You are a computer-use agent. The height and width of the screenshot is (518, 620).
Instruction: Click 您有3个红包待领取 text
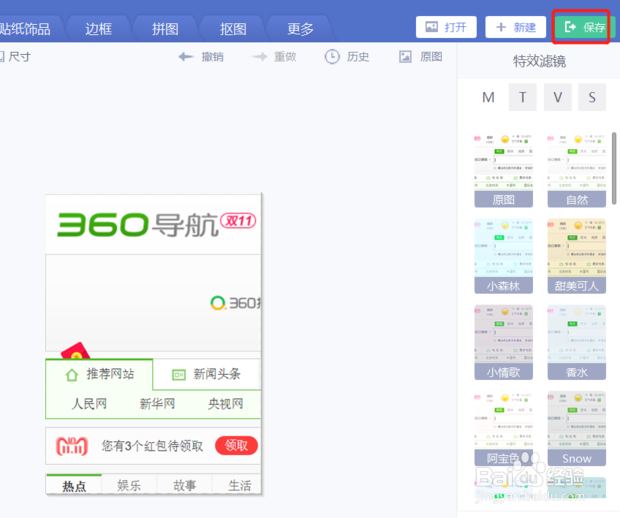coord(152,446)
